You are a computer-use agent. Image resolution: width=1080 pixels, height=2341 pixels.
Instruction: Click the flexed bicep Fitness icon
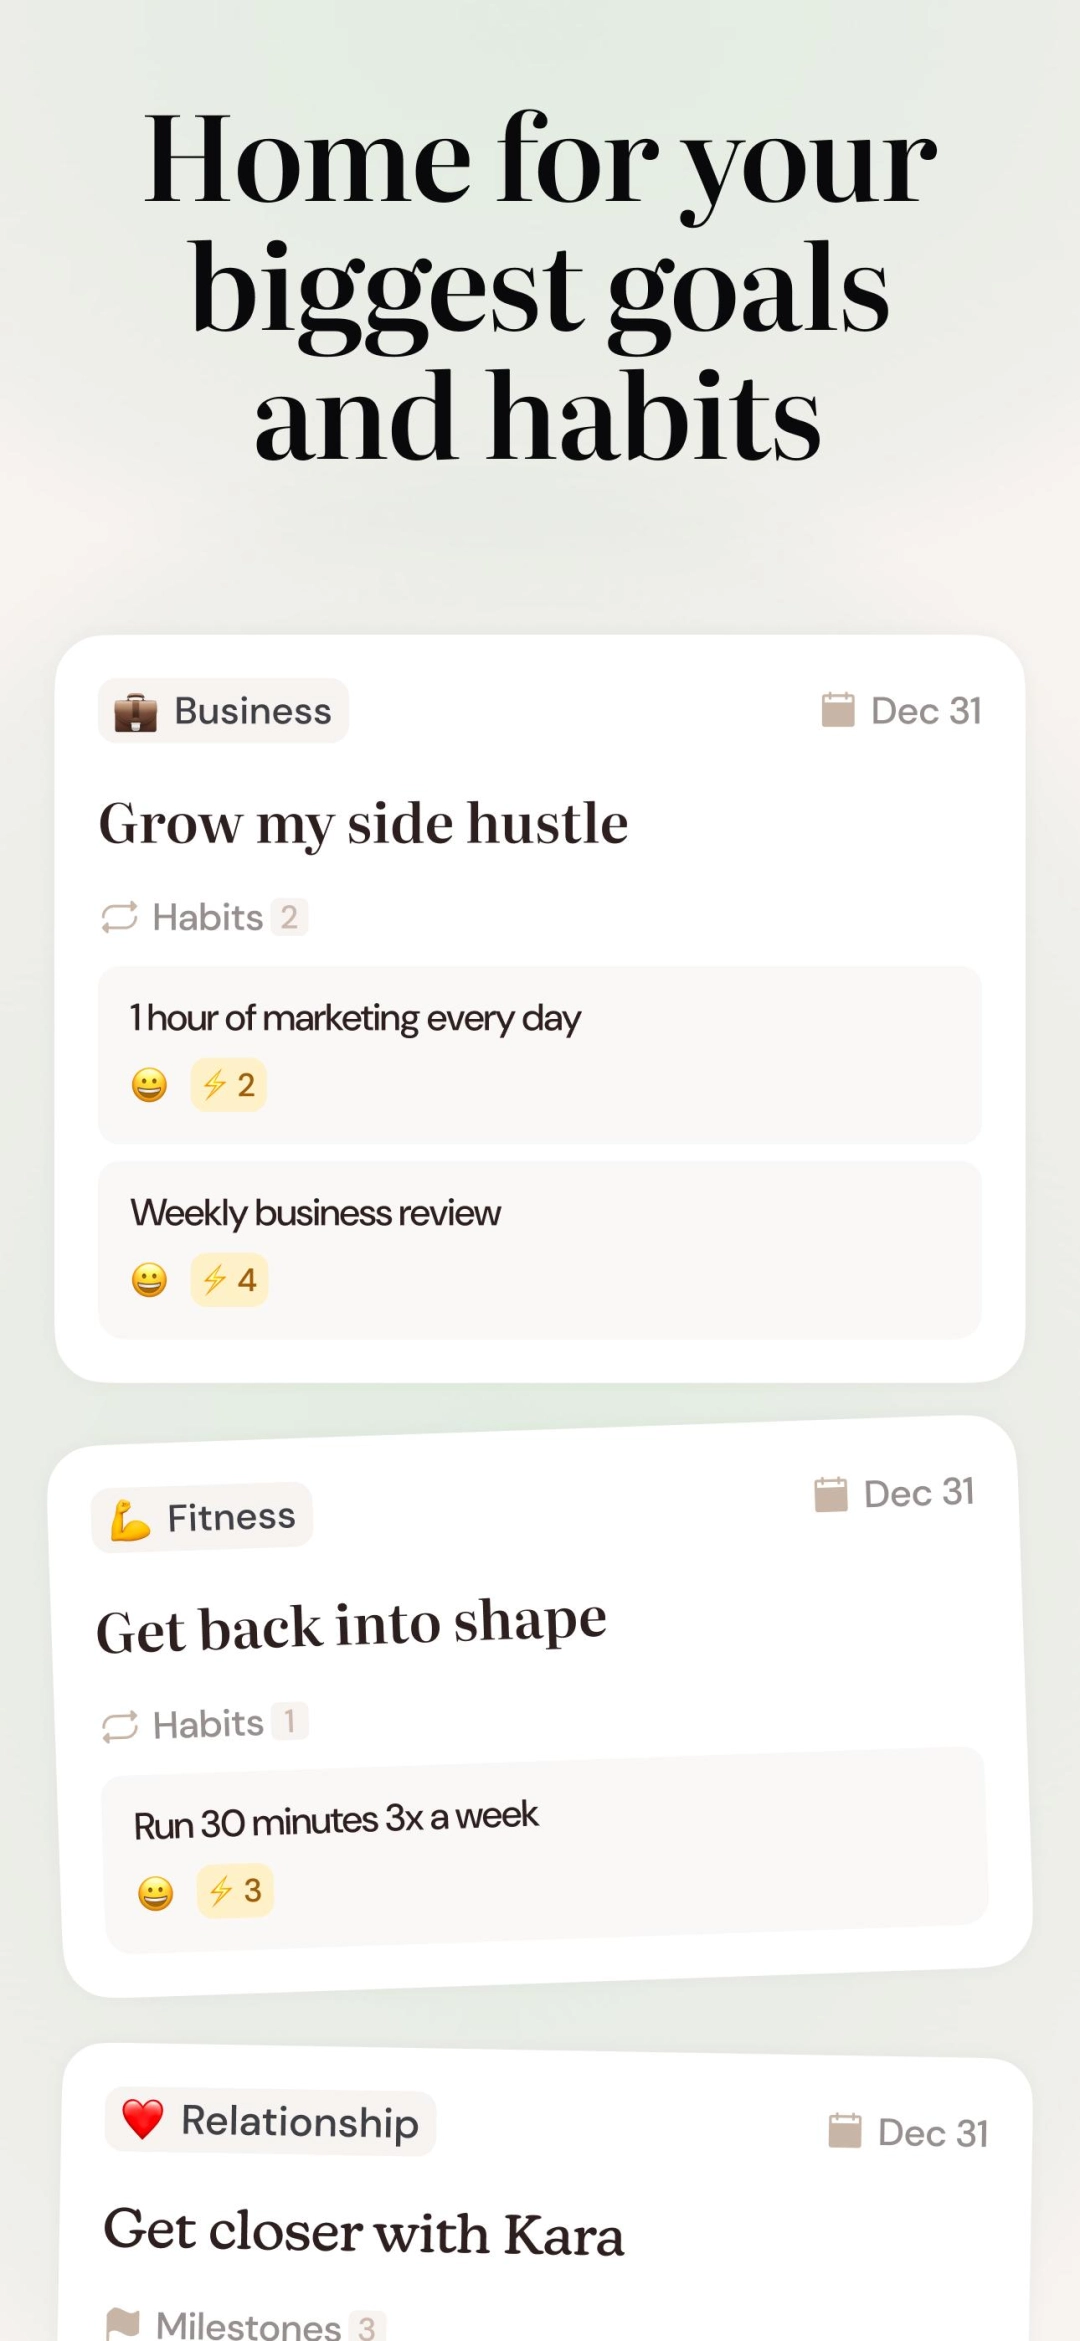[130, 1520]
